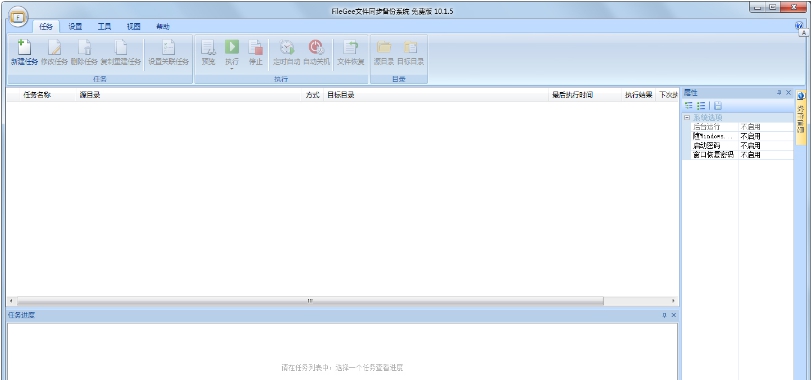
Task: Open the 源目录 (source folder) icon
Action: [384, 48]
